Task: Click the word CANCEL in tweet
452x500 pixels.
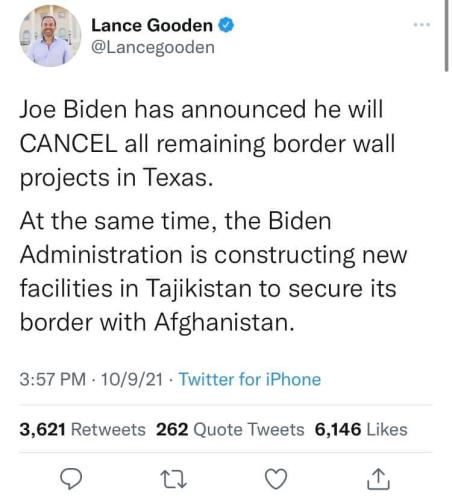Action: tap(68, 144)
